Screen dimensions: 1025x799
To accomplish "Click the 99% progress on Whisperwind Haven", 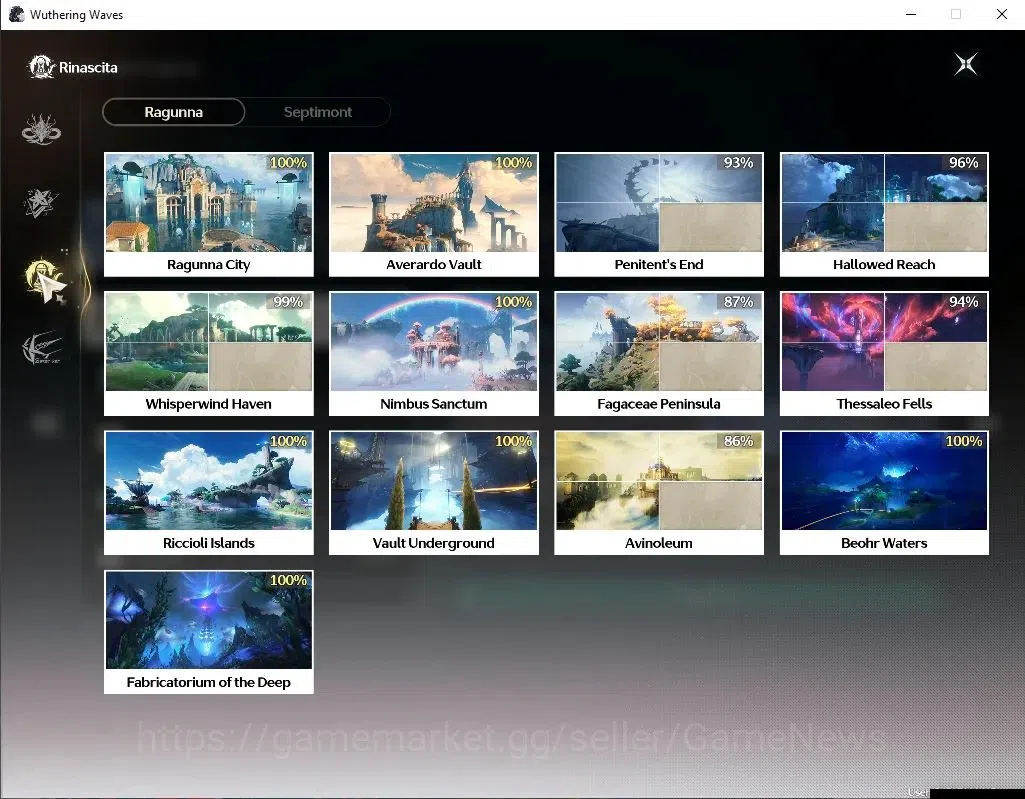I will tap(288, 301).
